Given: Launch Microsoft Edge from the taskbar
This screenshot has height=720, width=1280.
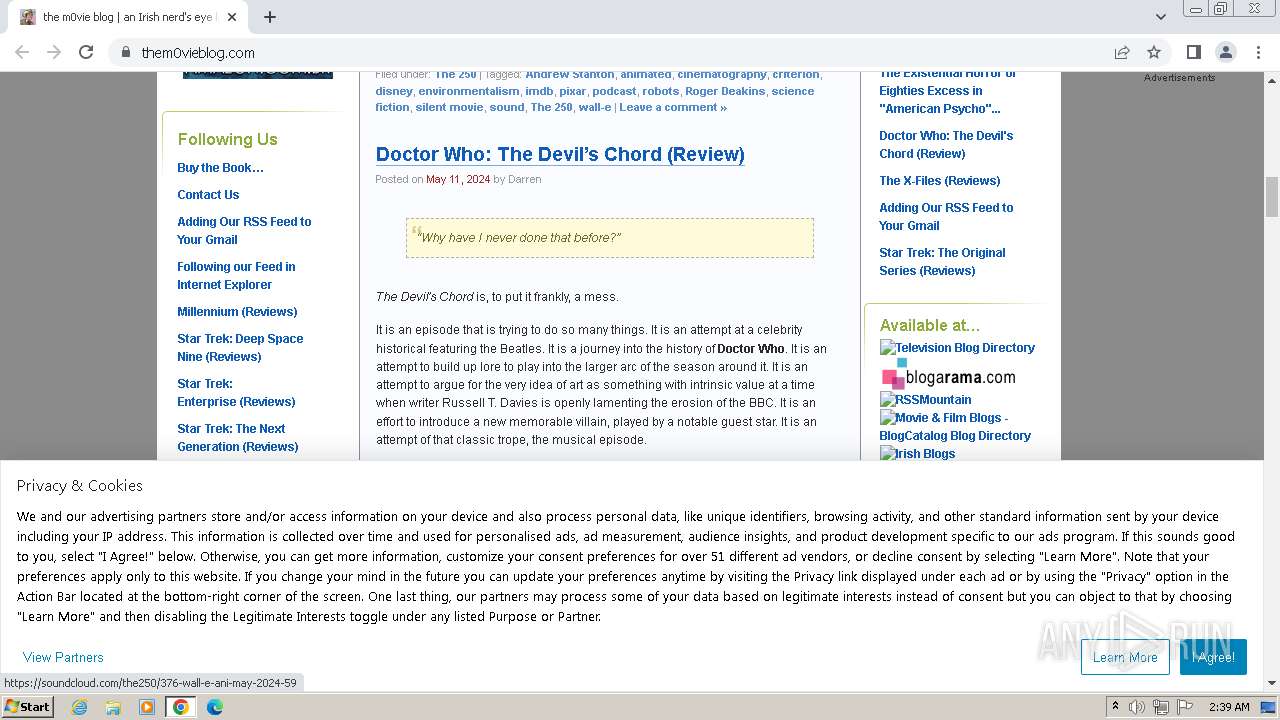Looking at the screenshot, I should point(215,707).
